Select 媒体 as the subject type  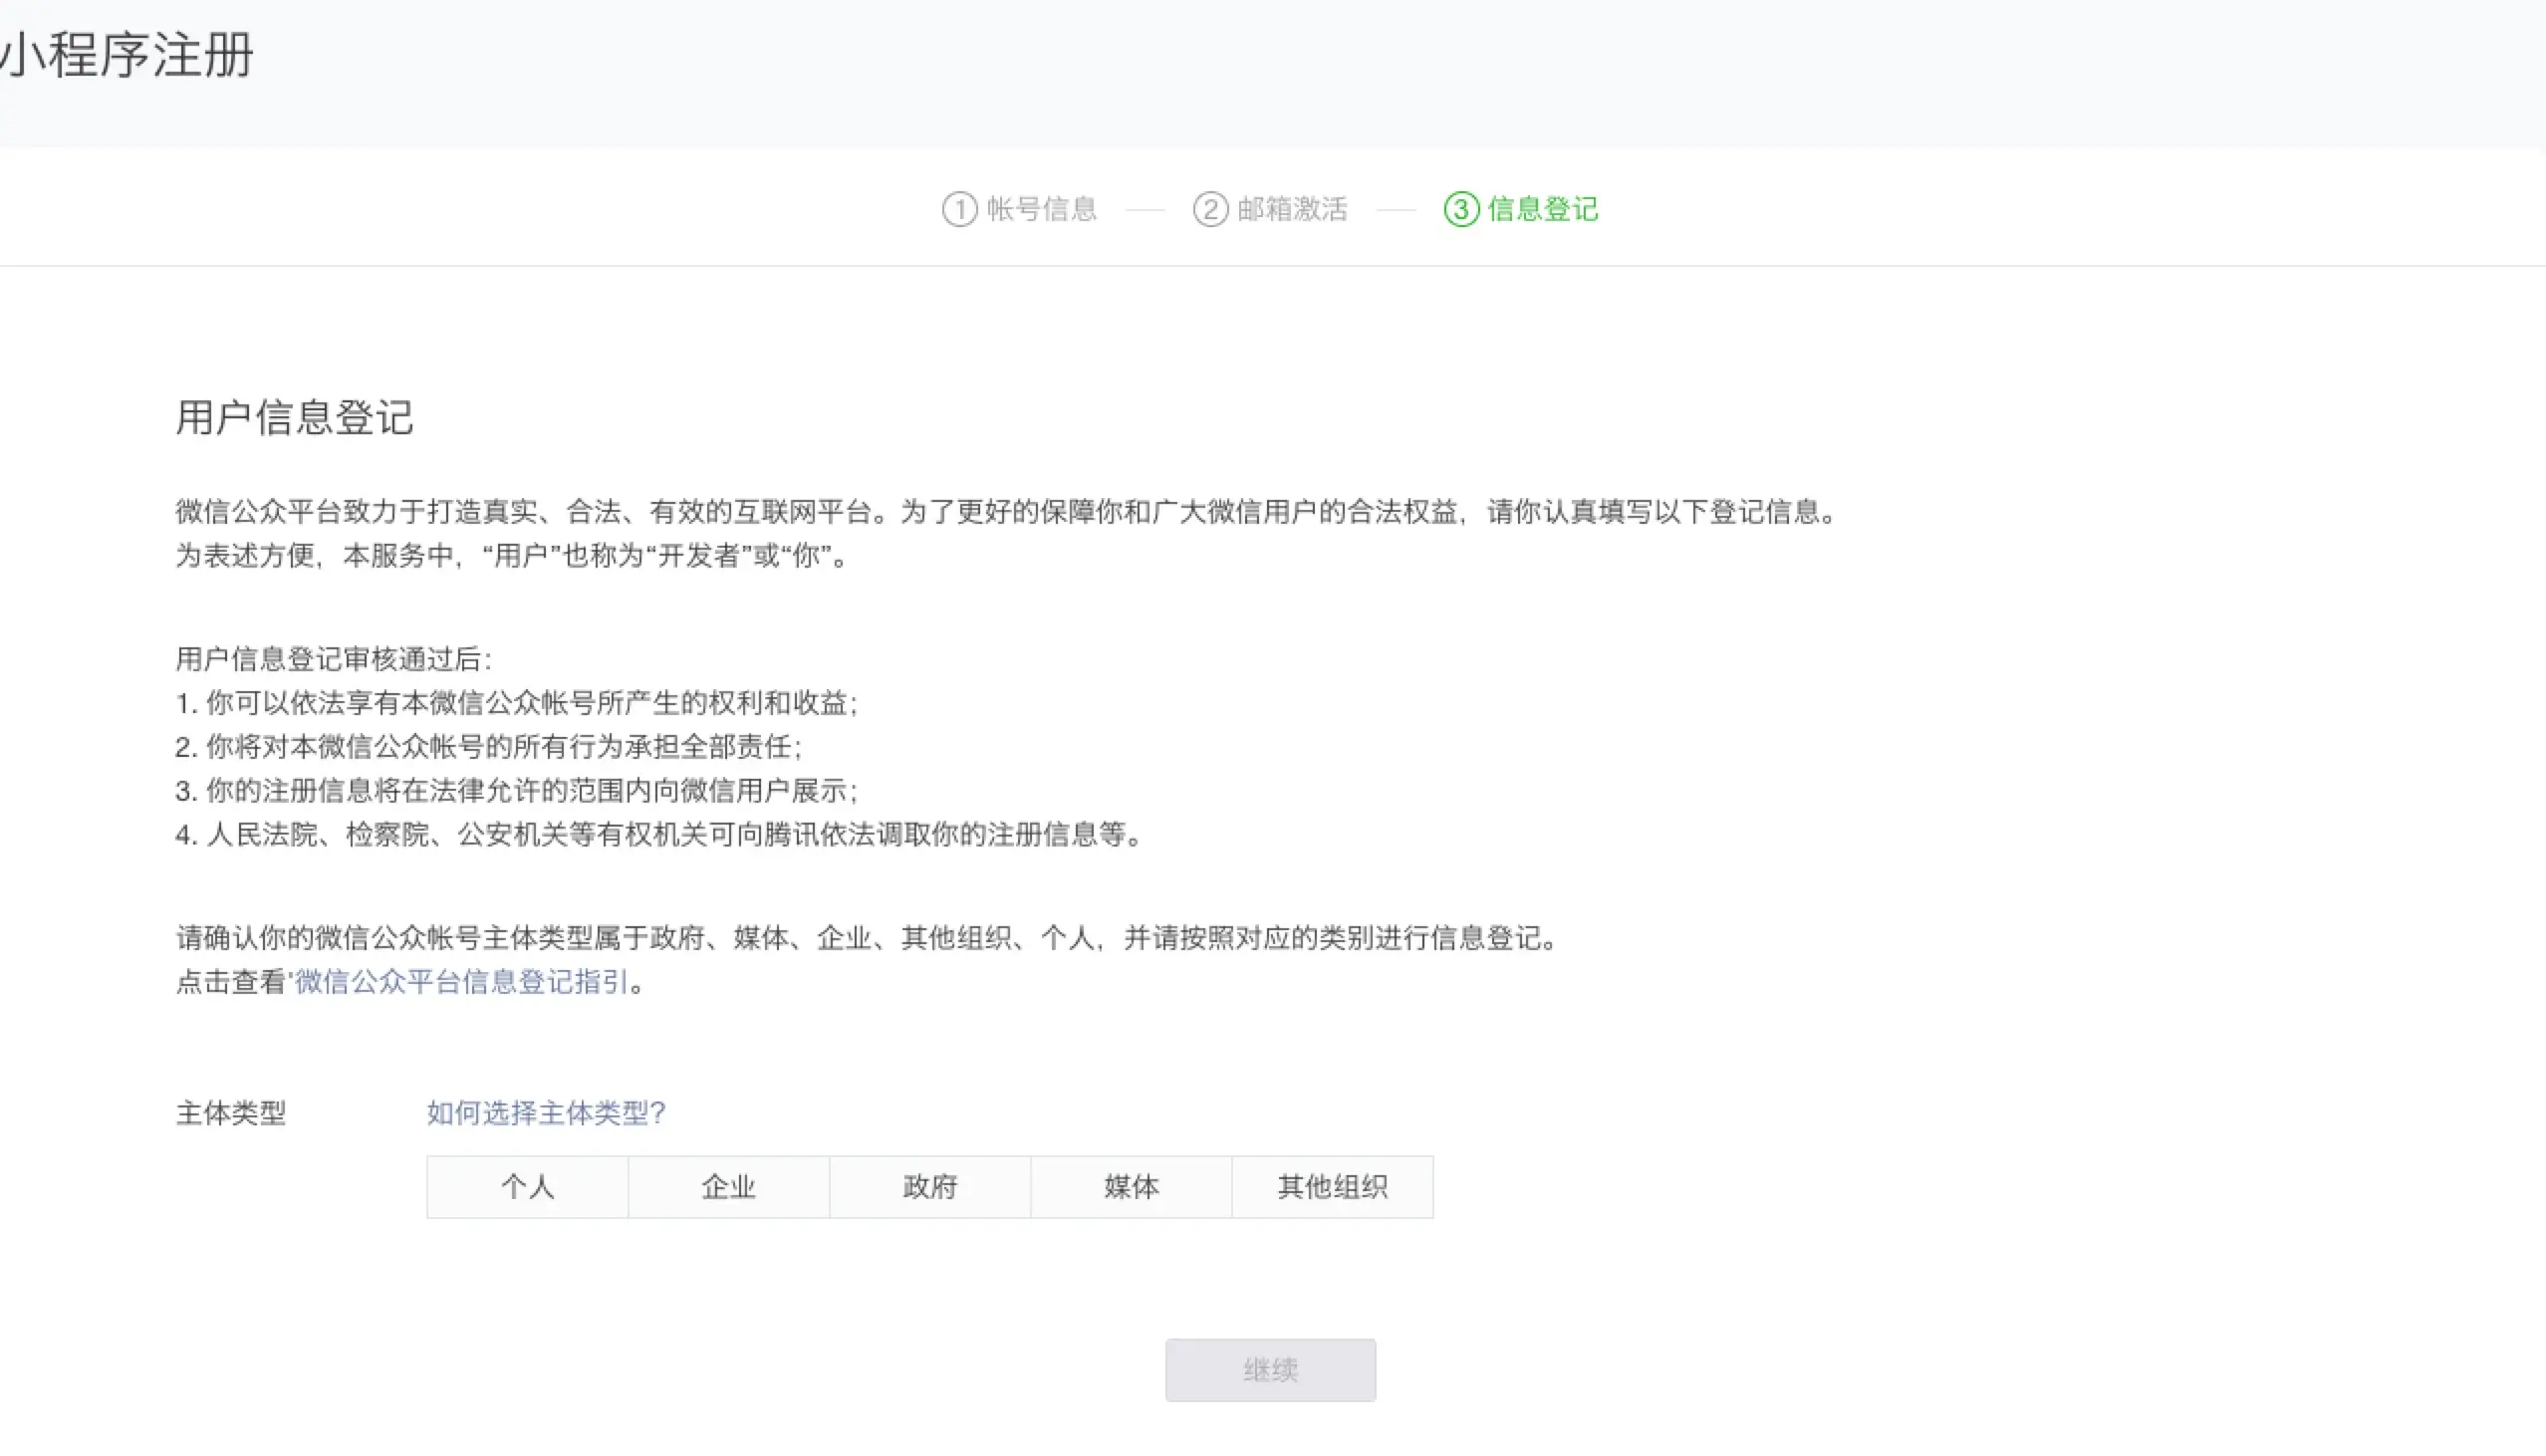click(x=1131, y=1187)
